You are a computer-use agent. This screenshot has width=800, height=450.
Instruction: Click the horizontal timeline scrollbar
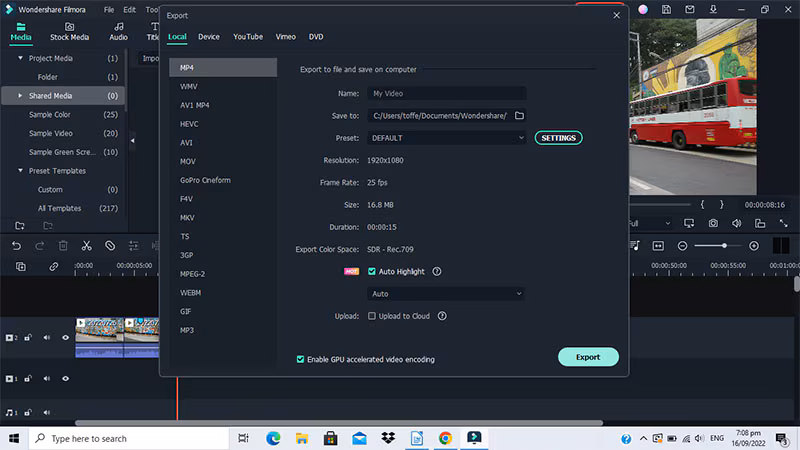point(339,422)
